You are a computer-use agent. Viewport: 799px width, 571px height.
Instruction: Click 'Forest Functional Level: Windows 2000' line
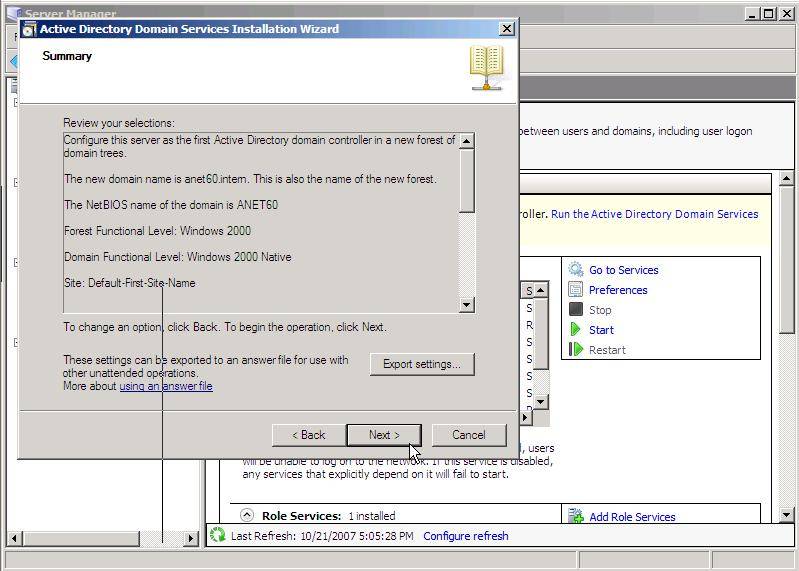click(157, 231)
